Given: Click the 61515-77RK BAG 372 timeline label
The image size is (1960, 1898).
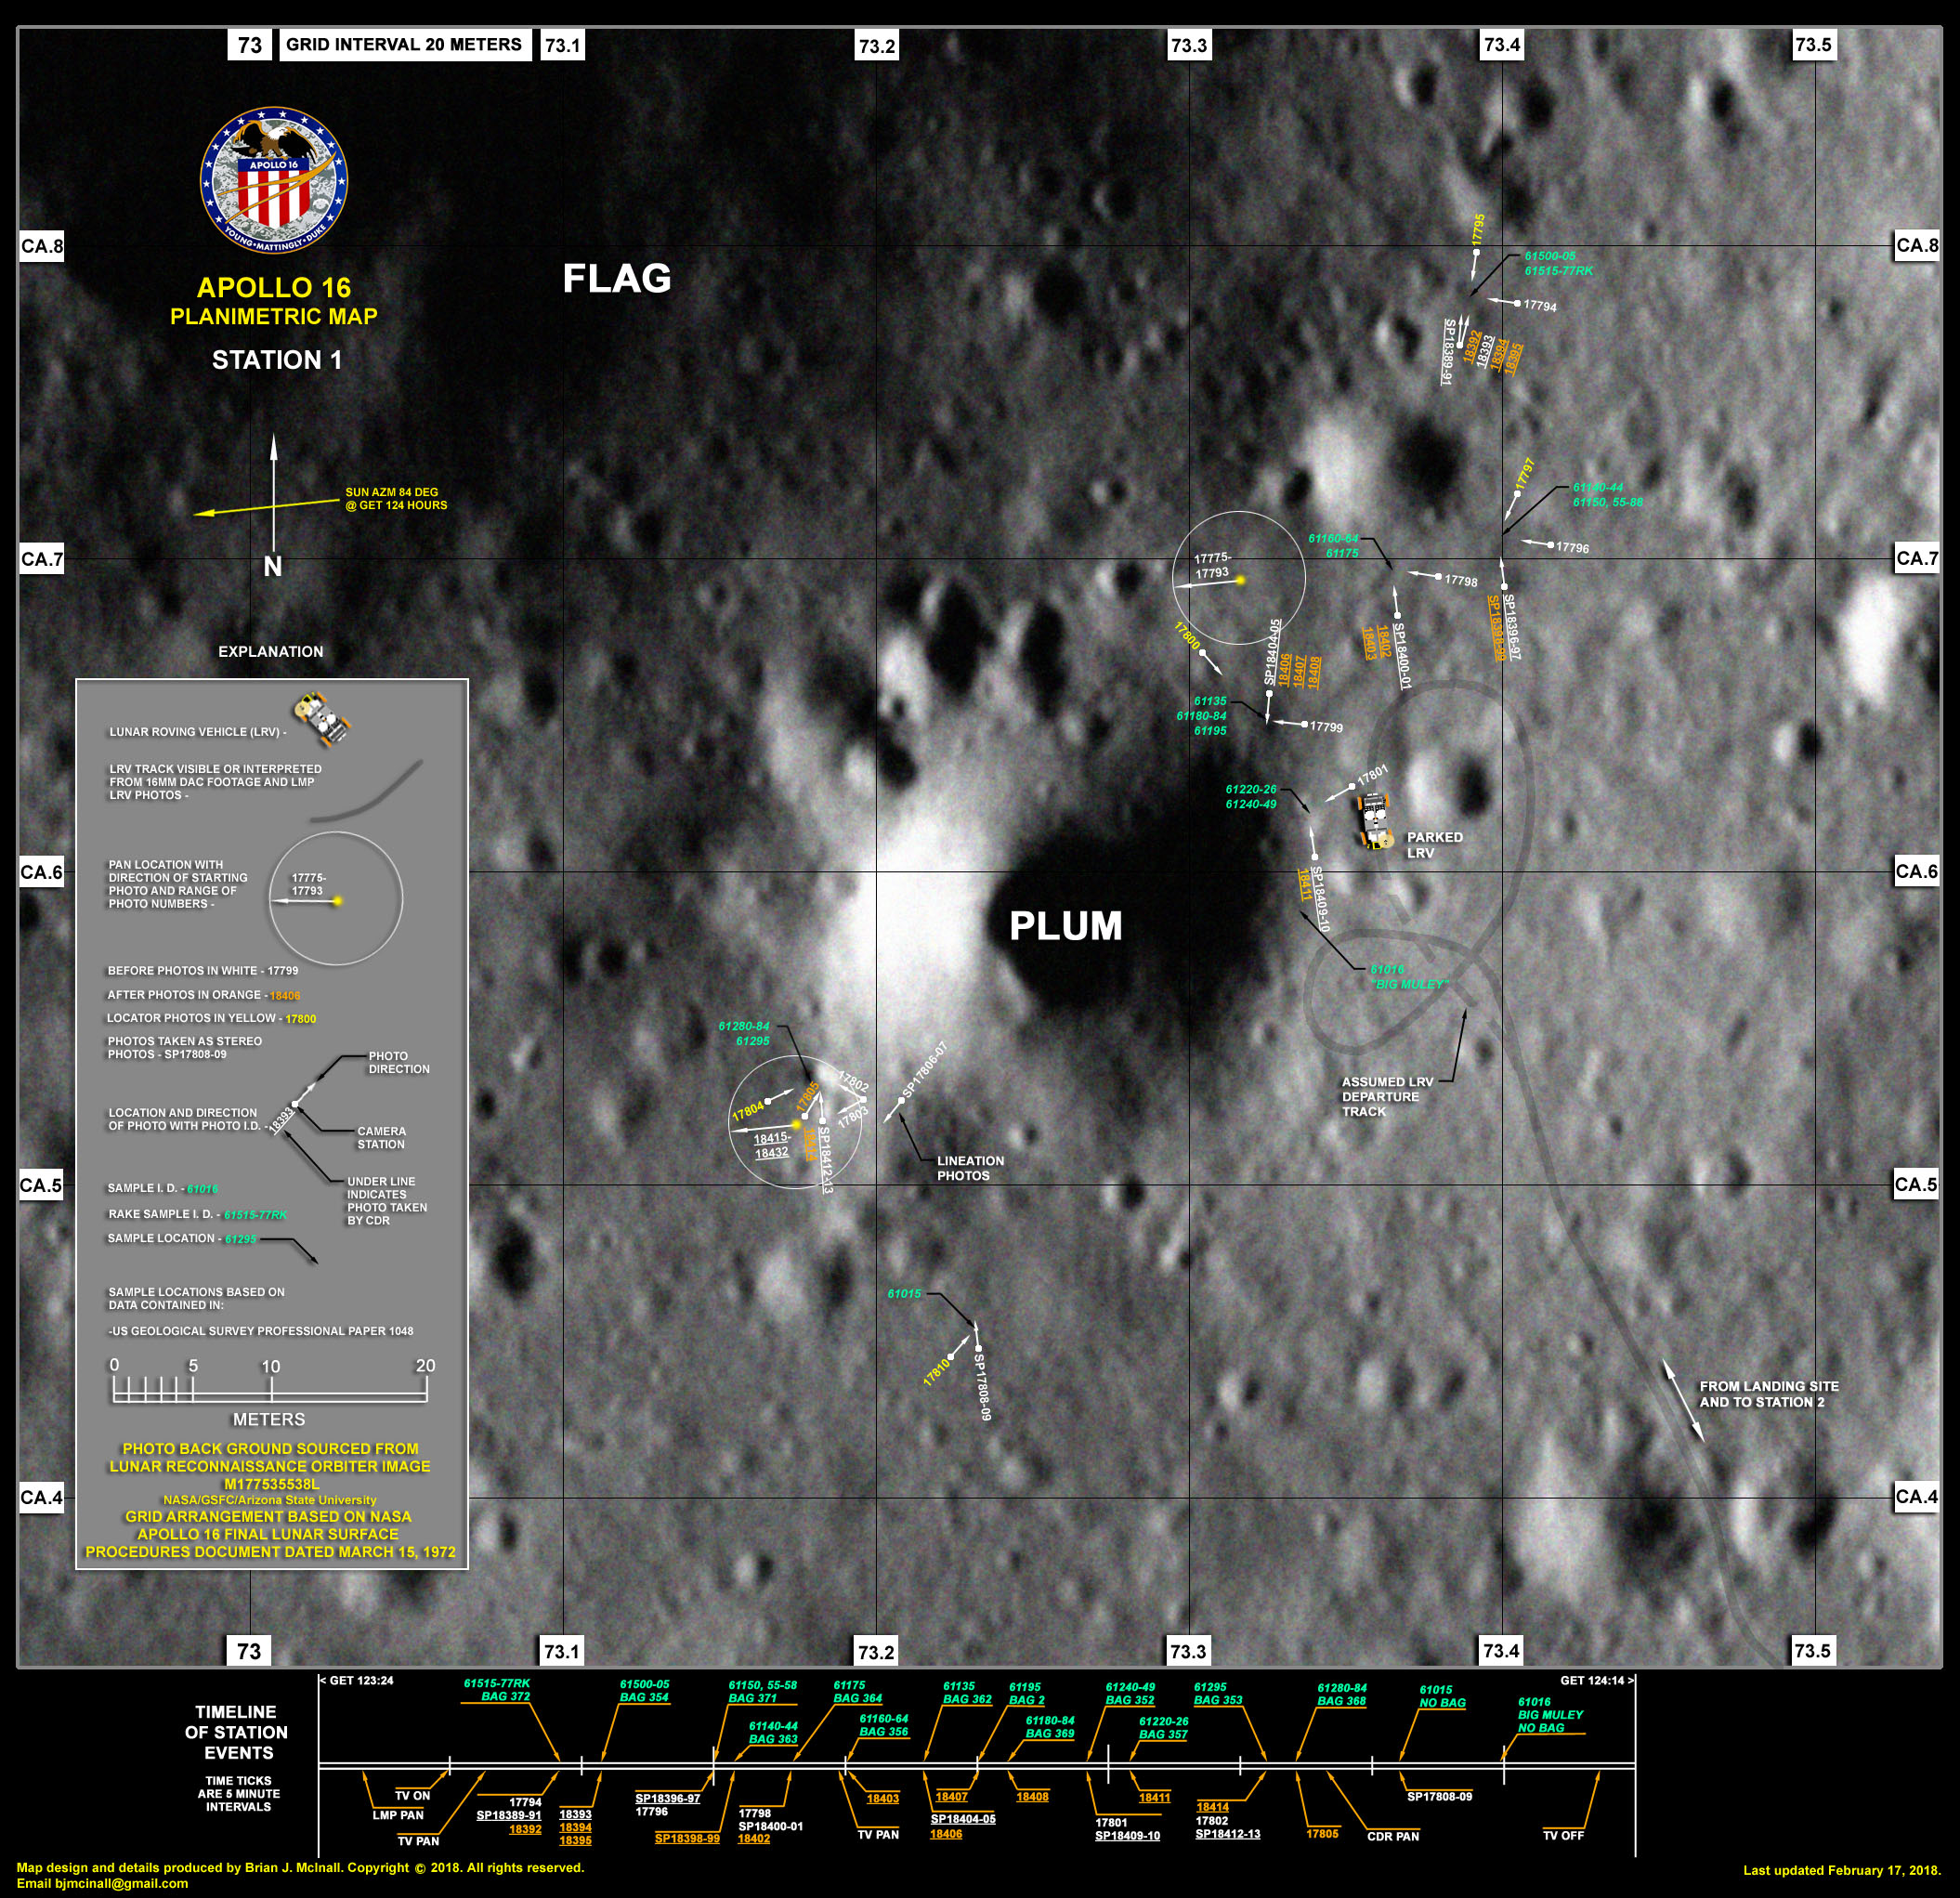Looking at the screenshot, I should coord(497,1689).
